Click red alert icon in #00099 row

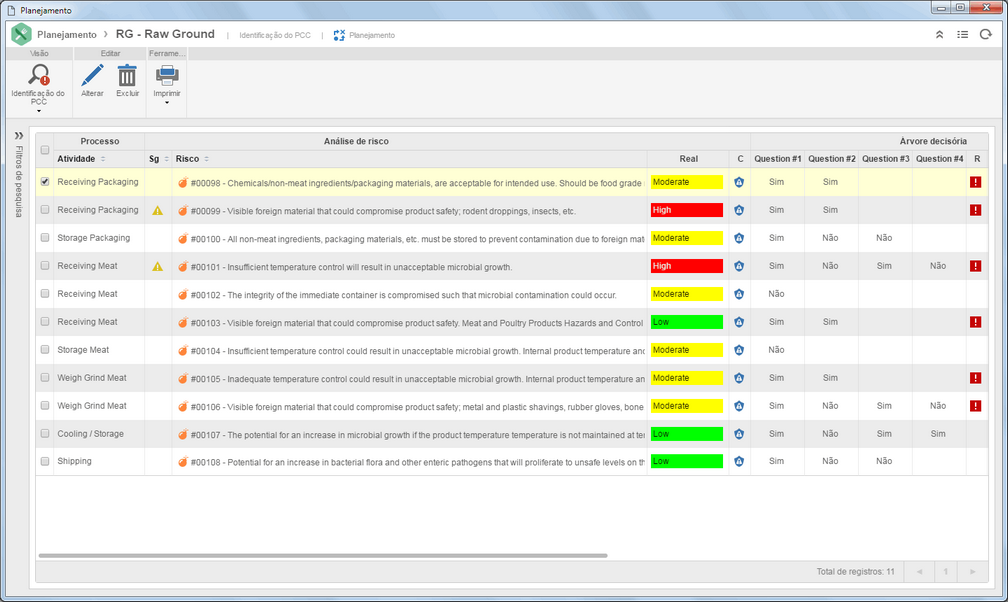pos(976,210)
